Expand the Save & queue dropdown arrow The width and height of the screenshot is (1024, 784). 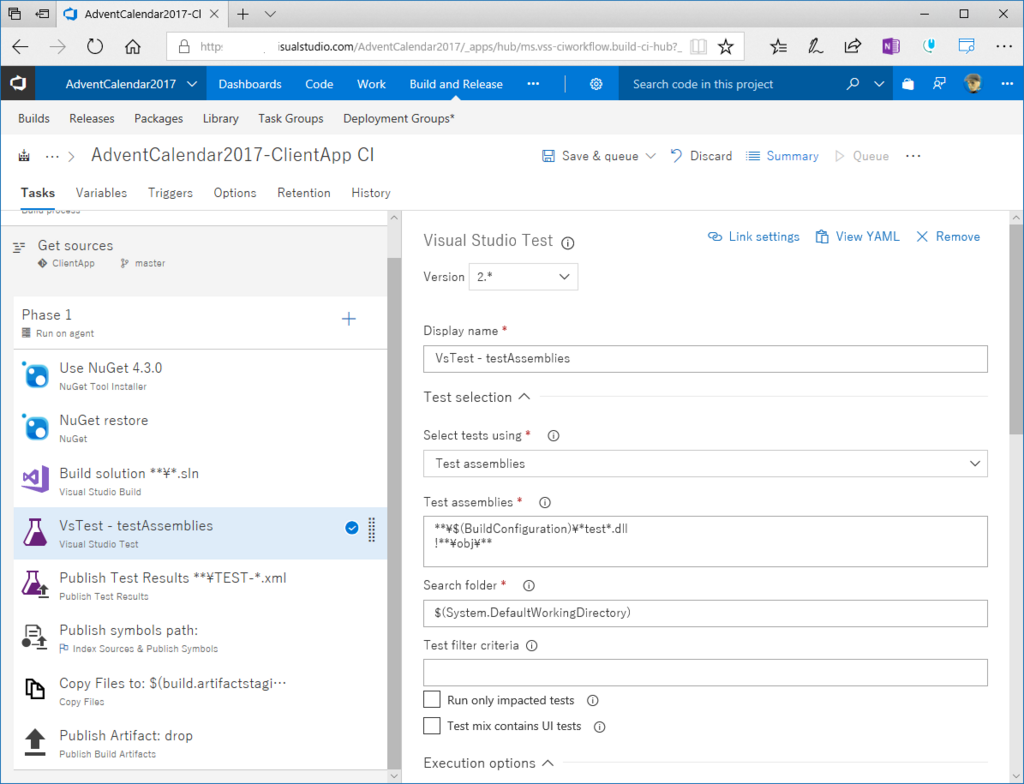point(650,156)
